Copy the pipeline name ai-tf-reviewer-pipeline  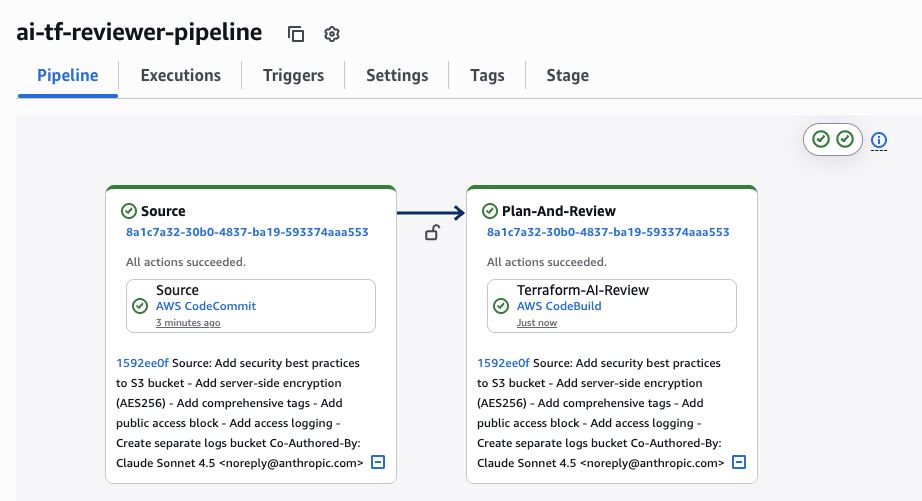(x=296, y=34)
